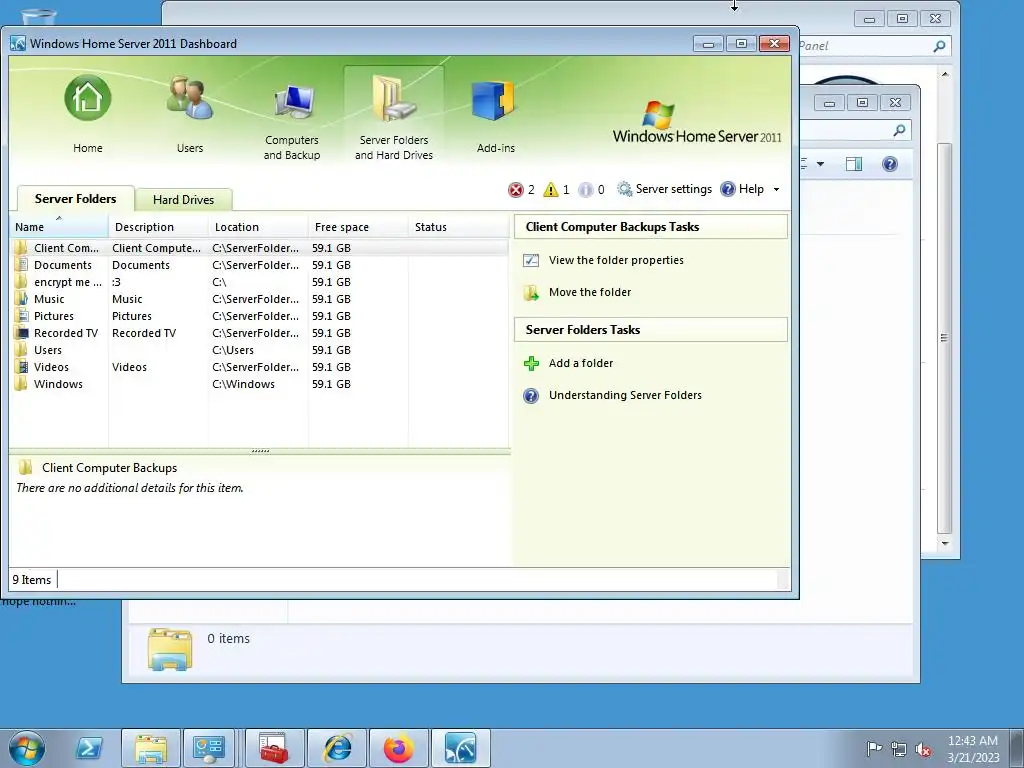Click the muted volume tray icon
Viewport: 1024px width, 768px height.
point(923,749)
